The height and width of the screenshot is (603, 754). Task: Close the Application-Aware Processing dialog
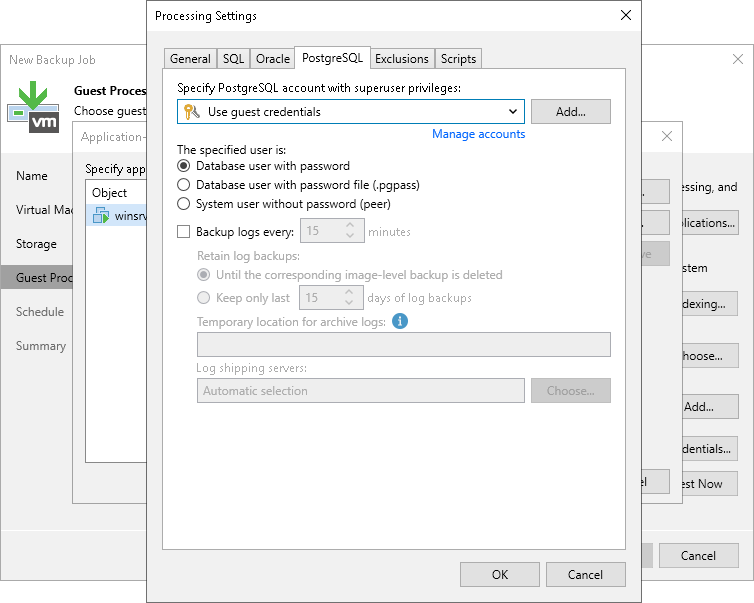pos(666,136)
